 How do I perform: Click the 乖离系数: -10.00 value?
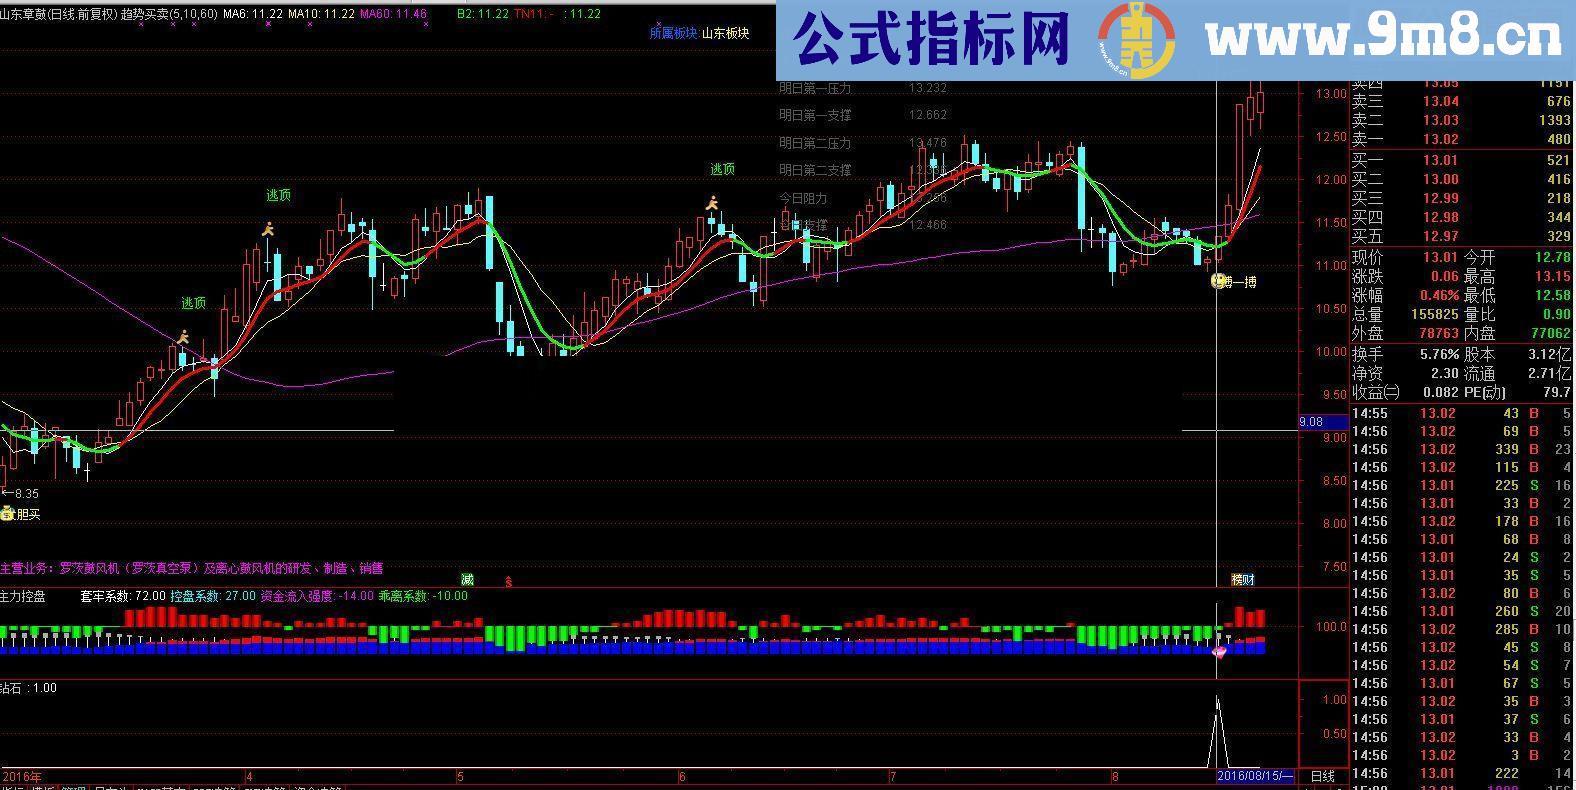tap(423, 596)
